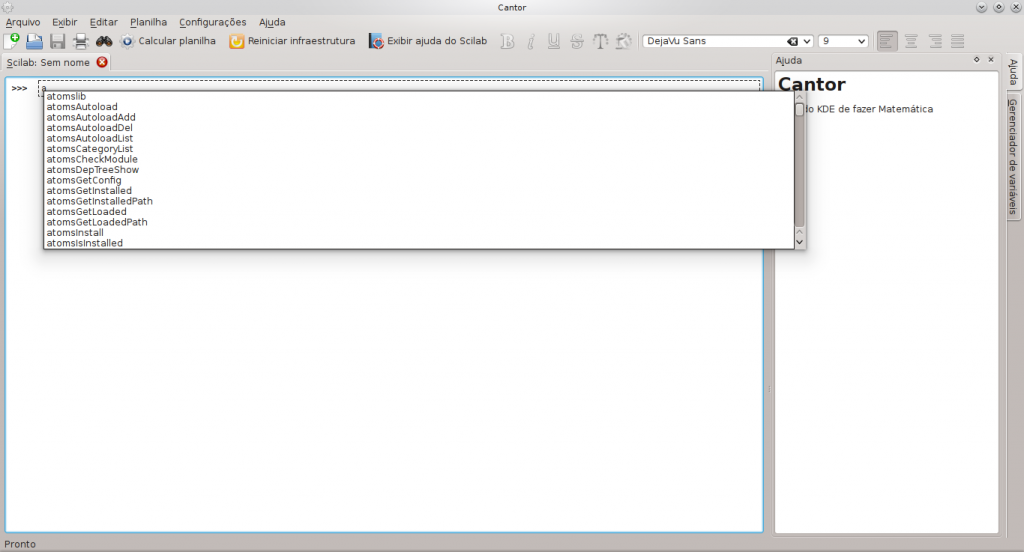Toggle italic text formatting
Viewport: 1024px width, 552px height.
[531, 41]
